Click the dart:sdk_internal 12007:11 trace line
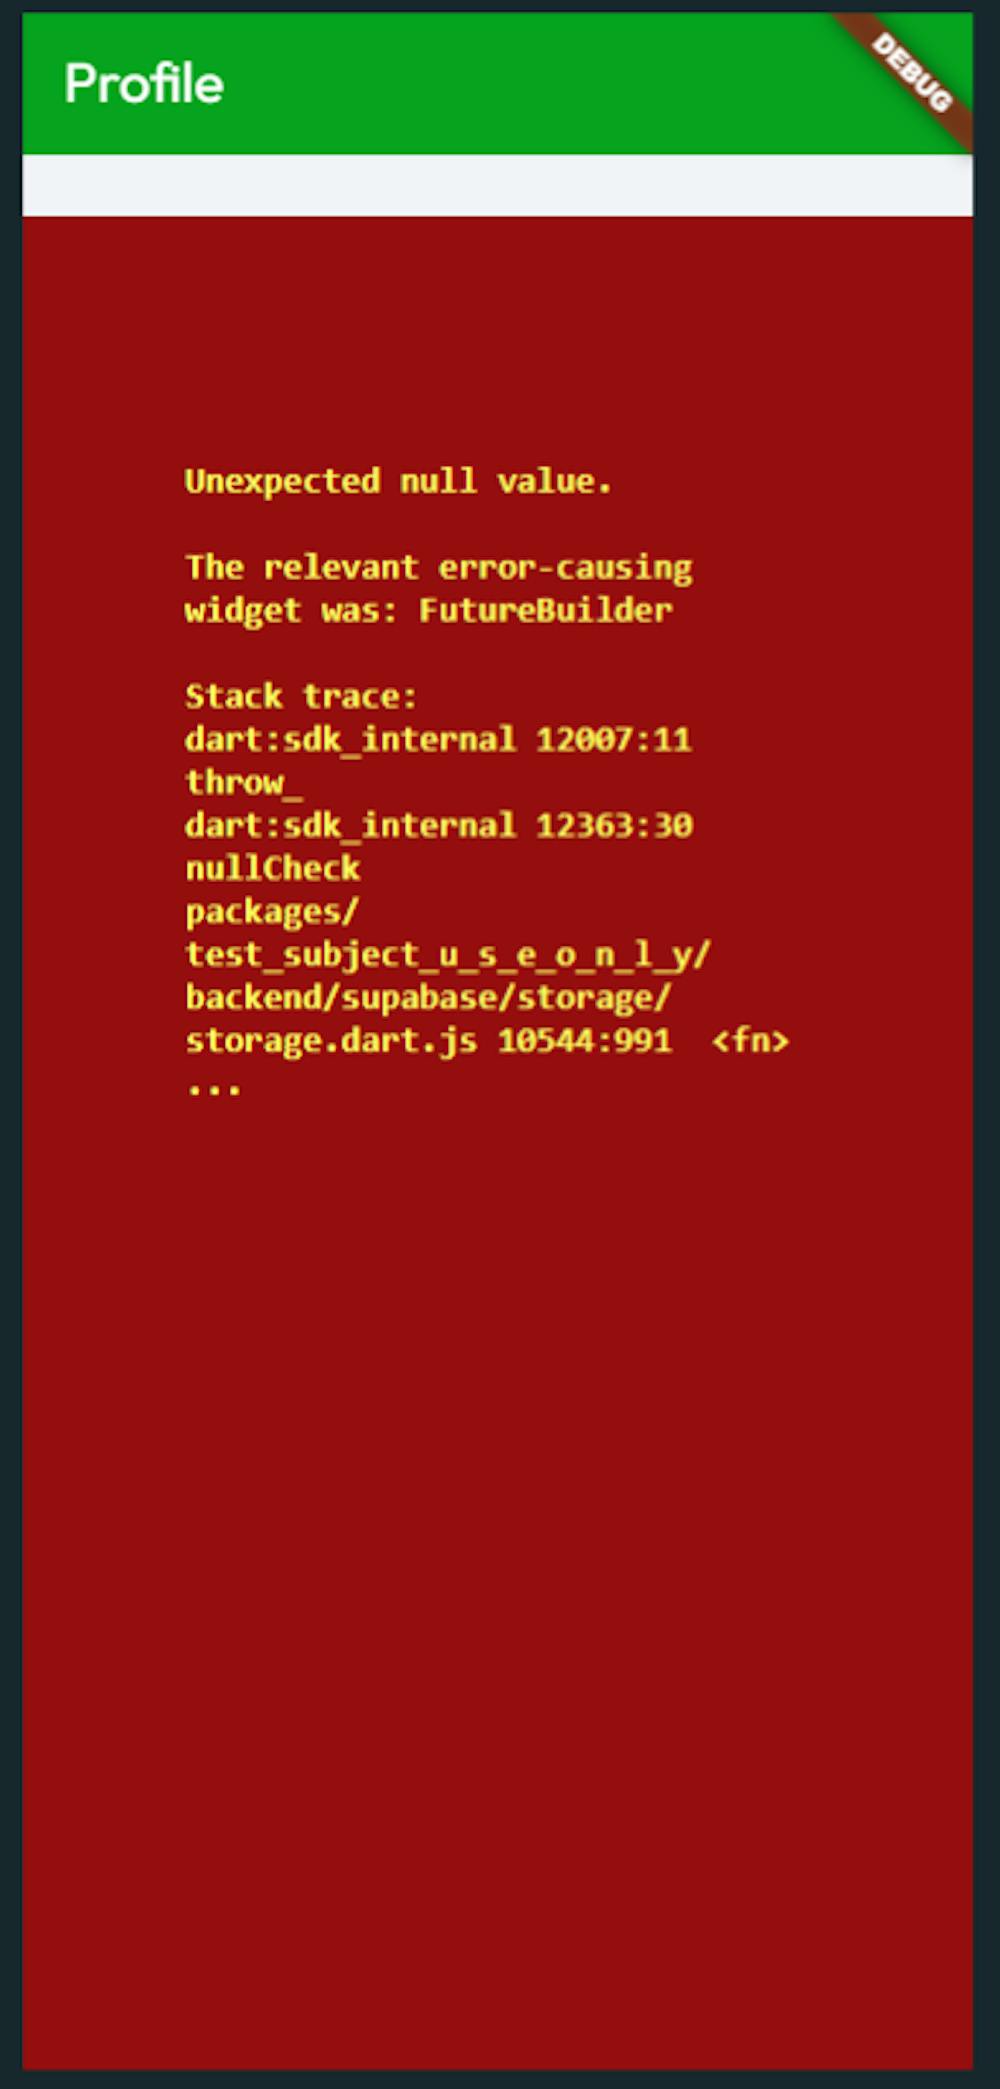The width and height of the screenshot is (1000, 2089). 438,739
